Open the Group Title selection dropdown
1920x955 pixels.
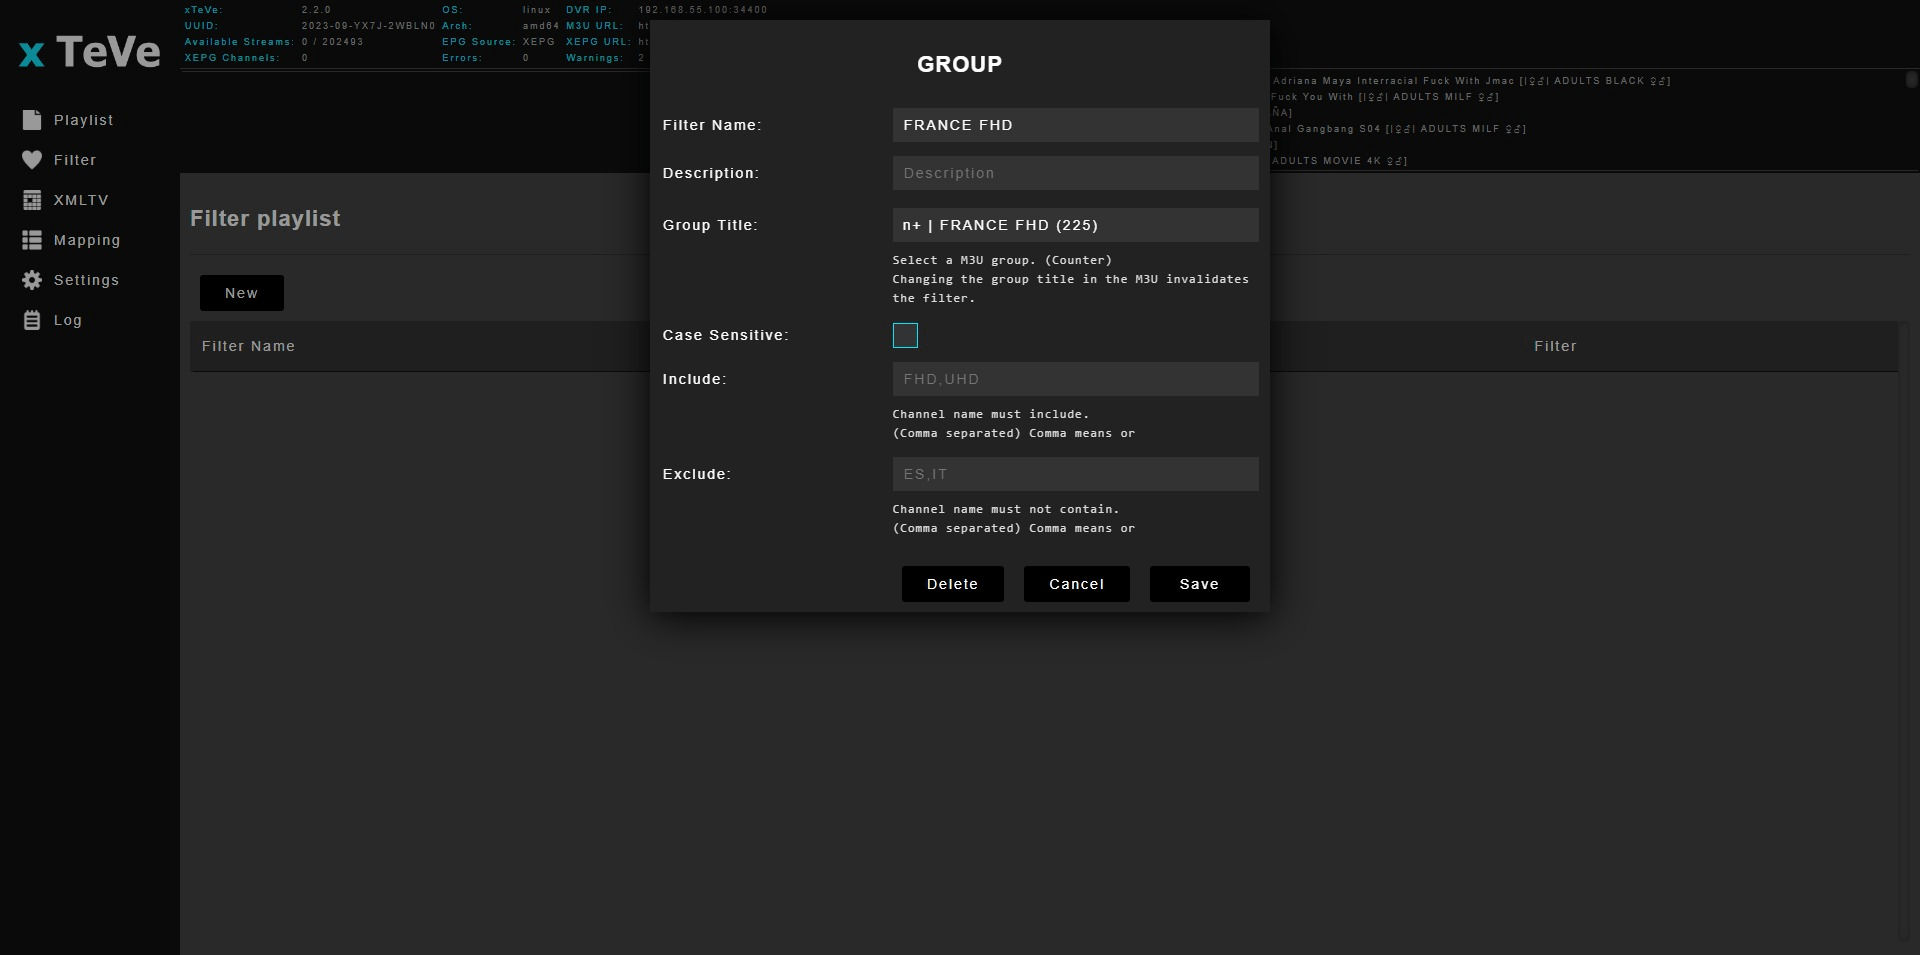[1075, 225]
